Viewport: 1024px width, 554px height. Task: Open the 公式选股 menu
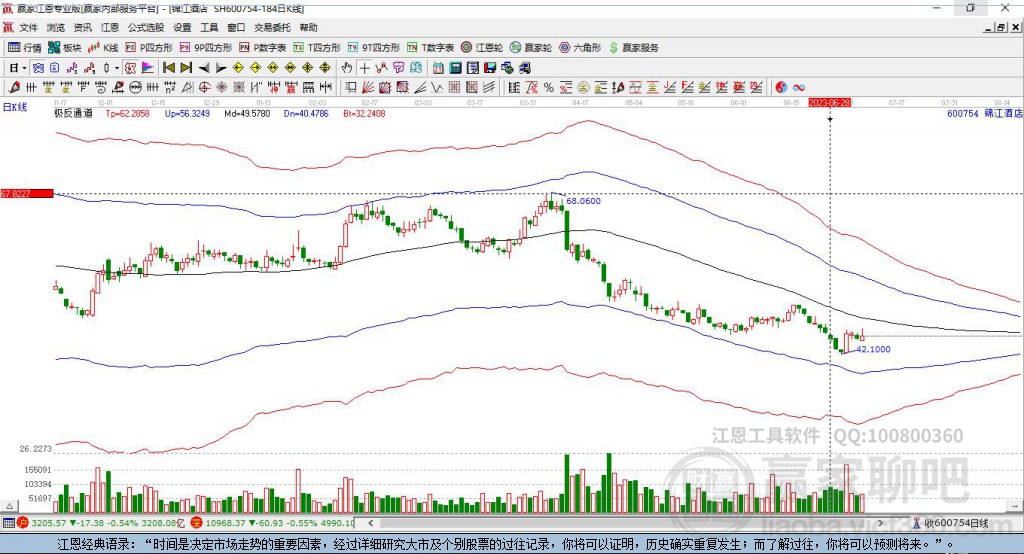click(x=146, y=27)
